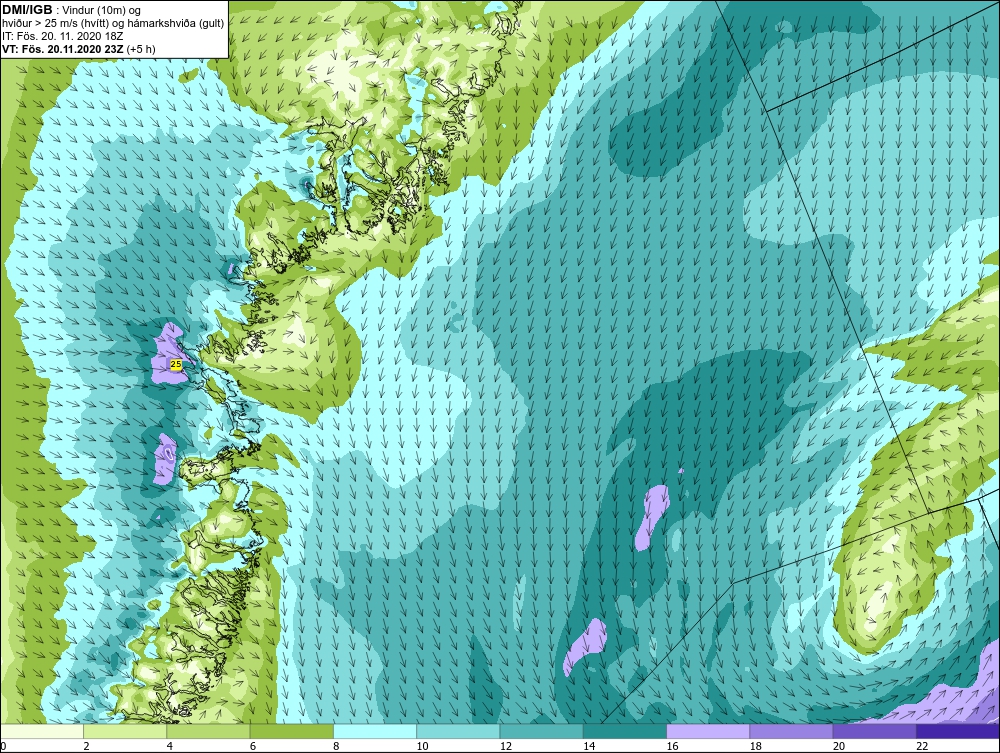Click the 'VT: Fös. 20.11.2020 23Z' valid time
This screenshot has height=753, width=1000.
pyautogui.click(x=63, y=49)
